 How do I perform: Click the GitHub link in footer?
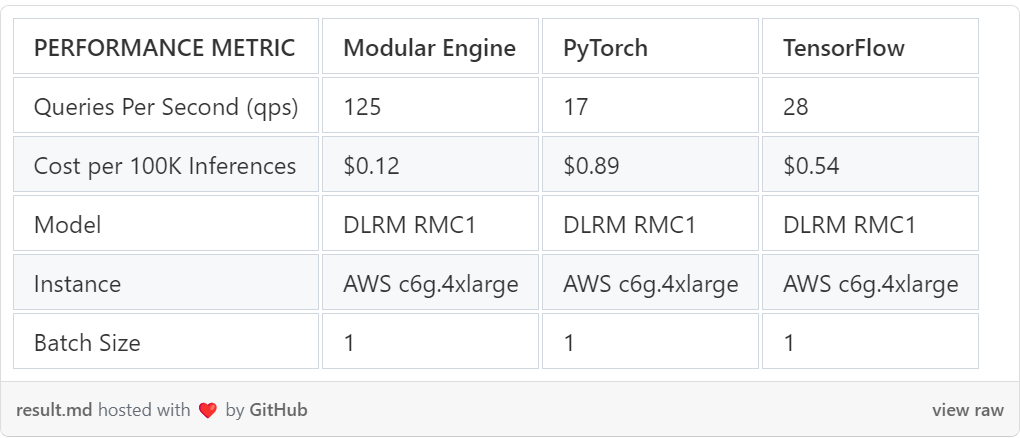[x=278, y=411]
